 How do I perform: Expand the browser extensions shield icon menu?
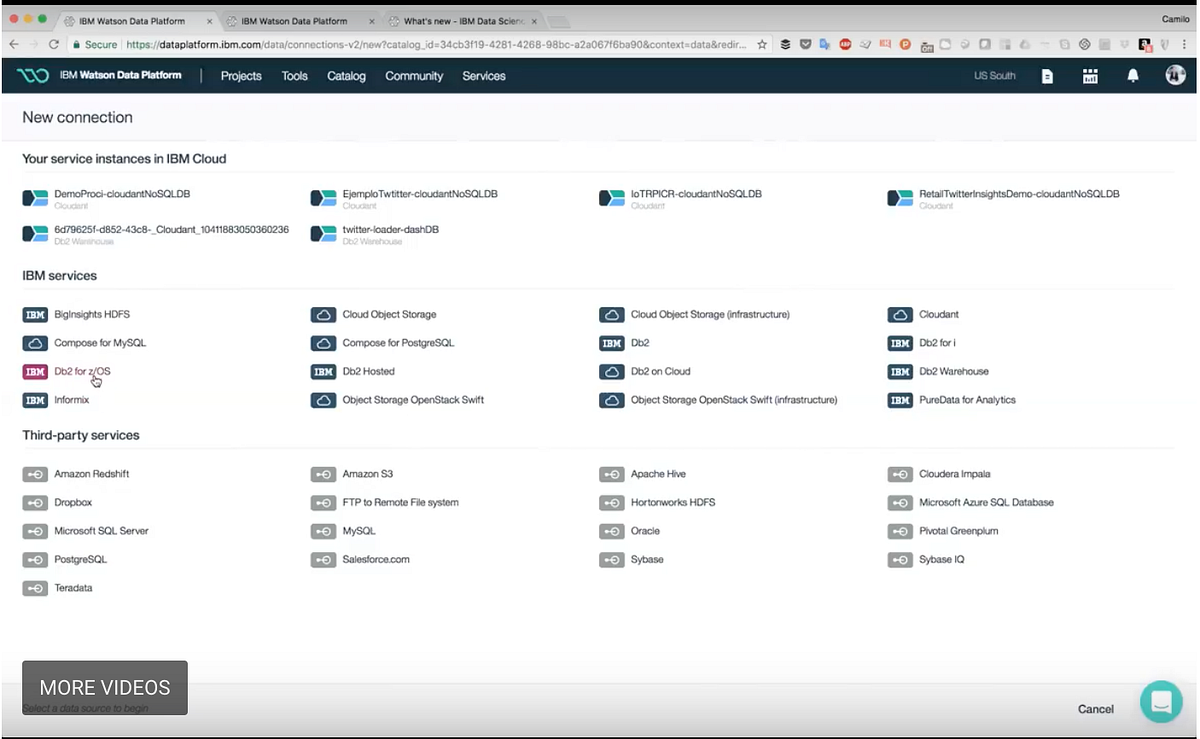(x=805, y=45)
